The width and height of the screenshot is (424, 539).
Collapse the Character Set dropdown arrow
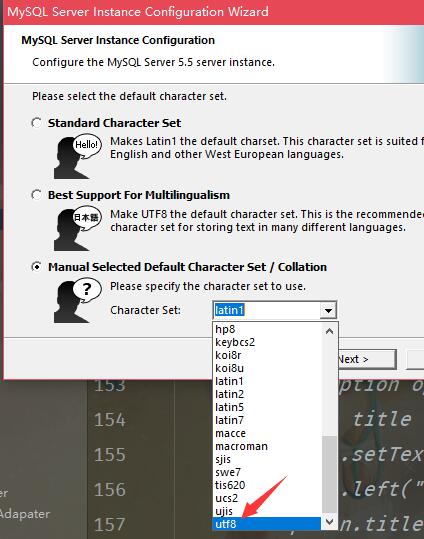328,310
